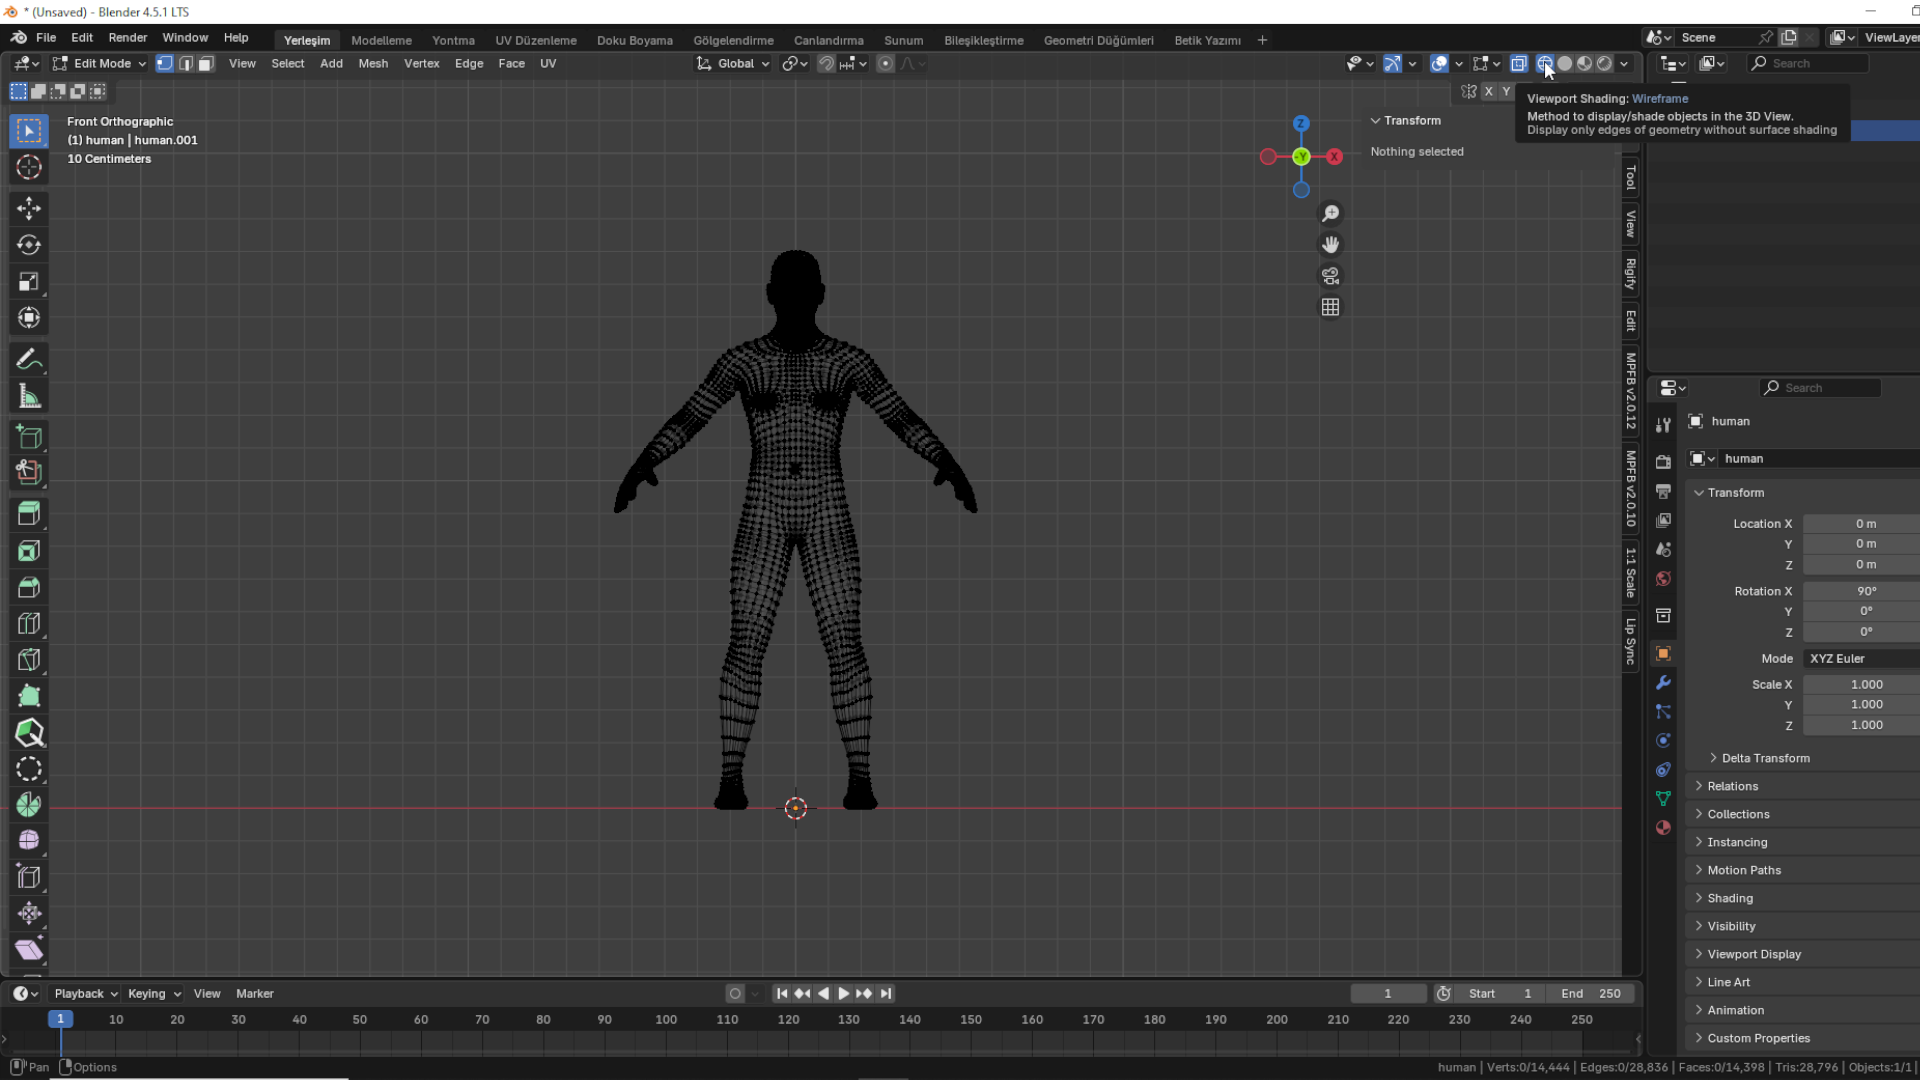Open the Mesh menu

click(372, 63)
